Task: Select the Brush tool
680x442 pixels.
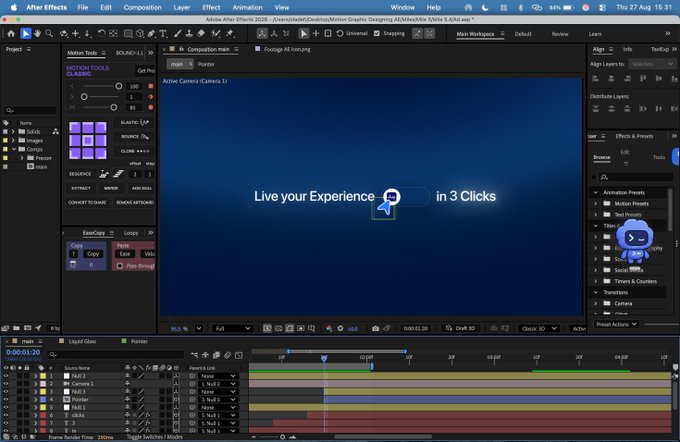Action: 177,33
